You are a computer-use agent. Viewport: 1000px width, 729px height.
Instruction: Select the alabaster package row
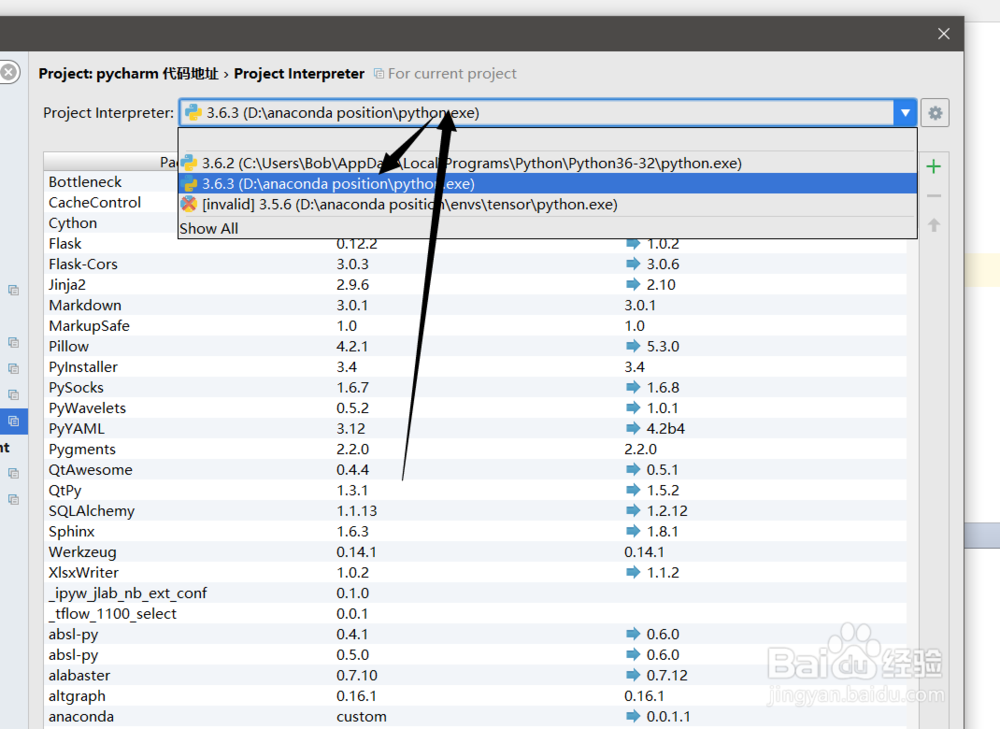pyautogui.click(x=475, y=675)
